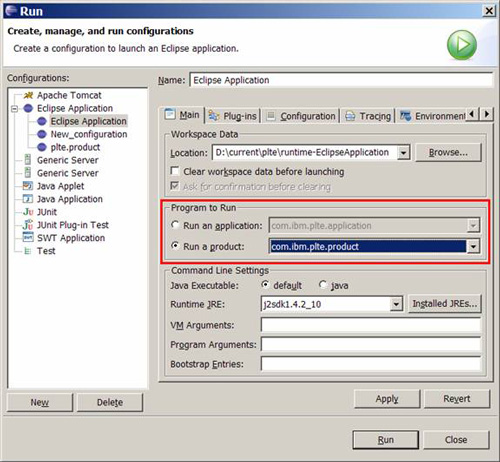500x462 pixels.
Task: Click the Test configuration icon
Action: point(28,251)
